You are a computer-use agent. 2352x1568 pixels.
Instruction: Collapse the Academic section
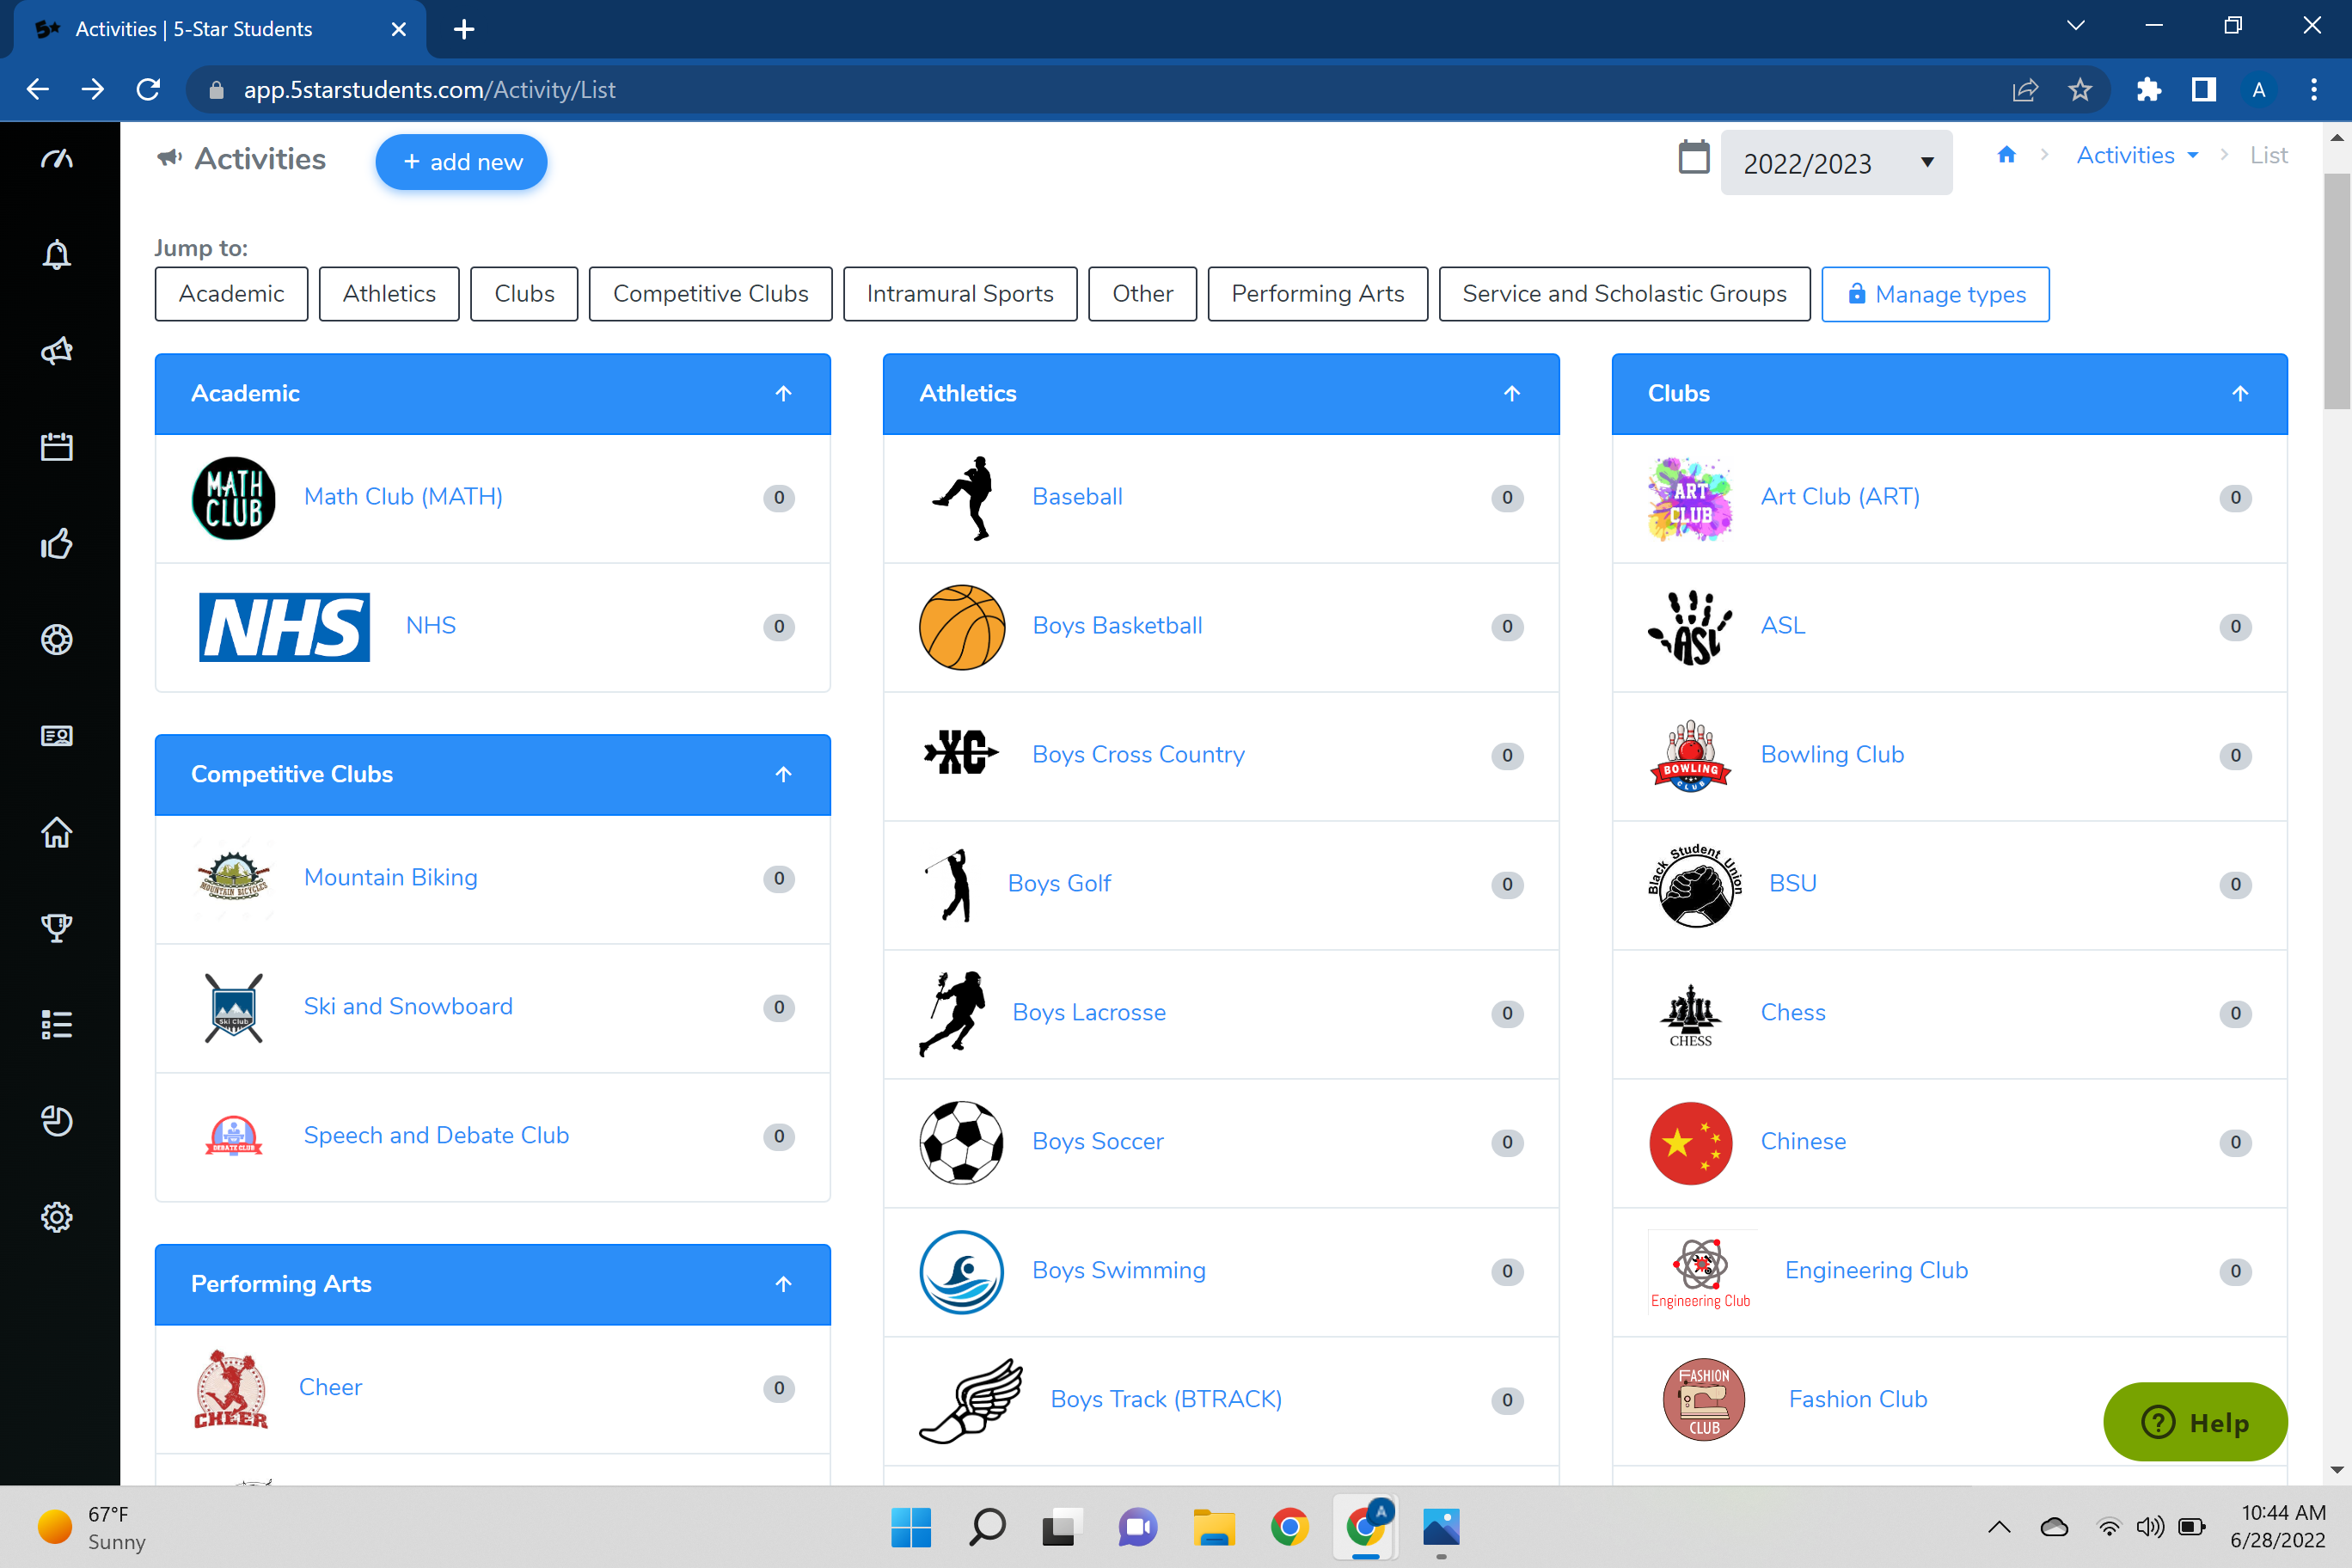point(783,393)
